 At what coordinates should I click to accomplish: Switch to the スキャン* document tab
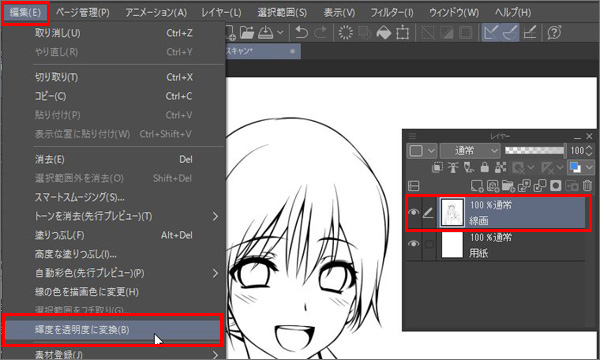pyautogui.click(x=262, y=51)
